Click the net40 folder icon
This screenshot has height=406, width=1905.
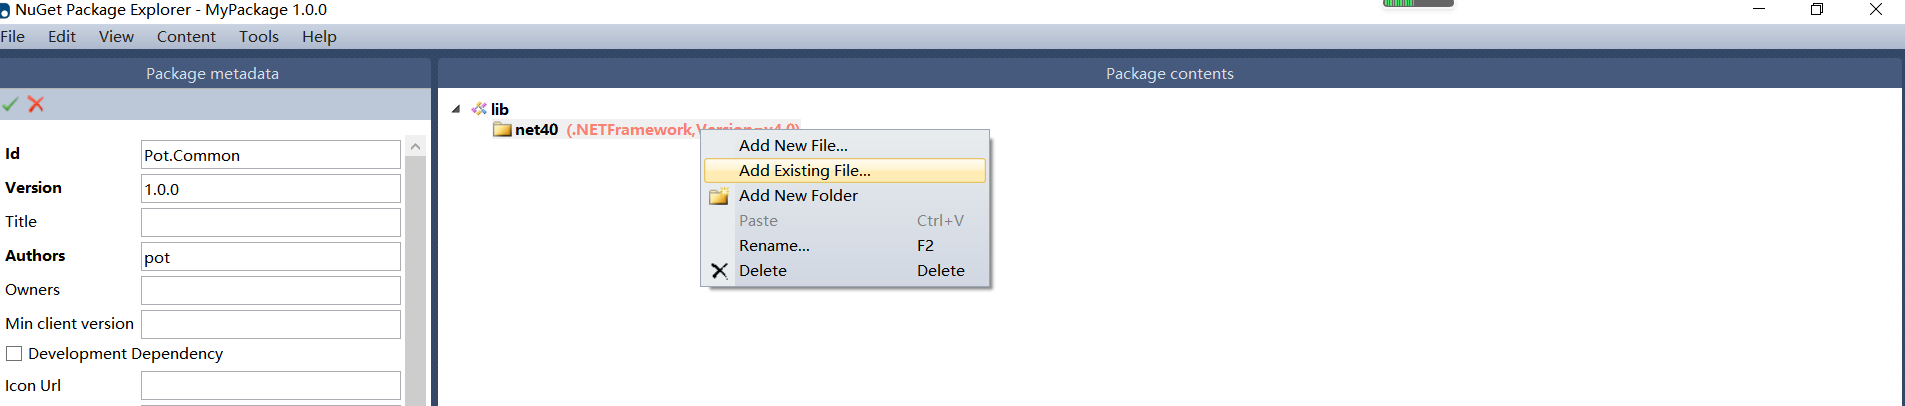coord(502,130)
